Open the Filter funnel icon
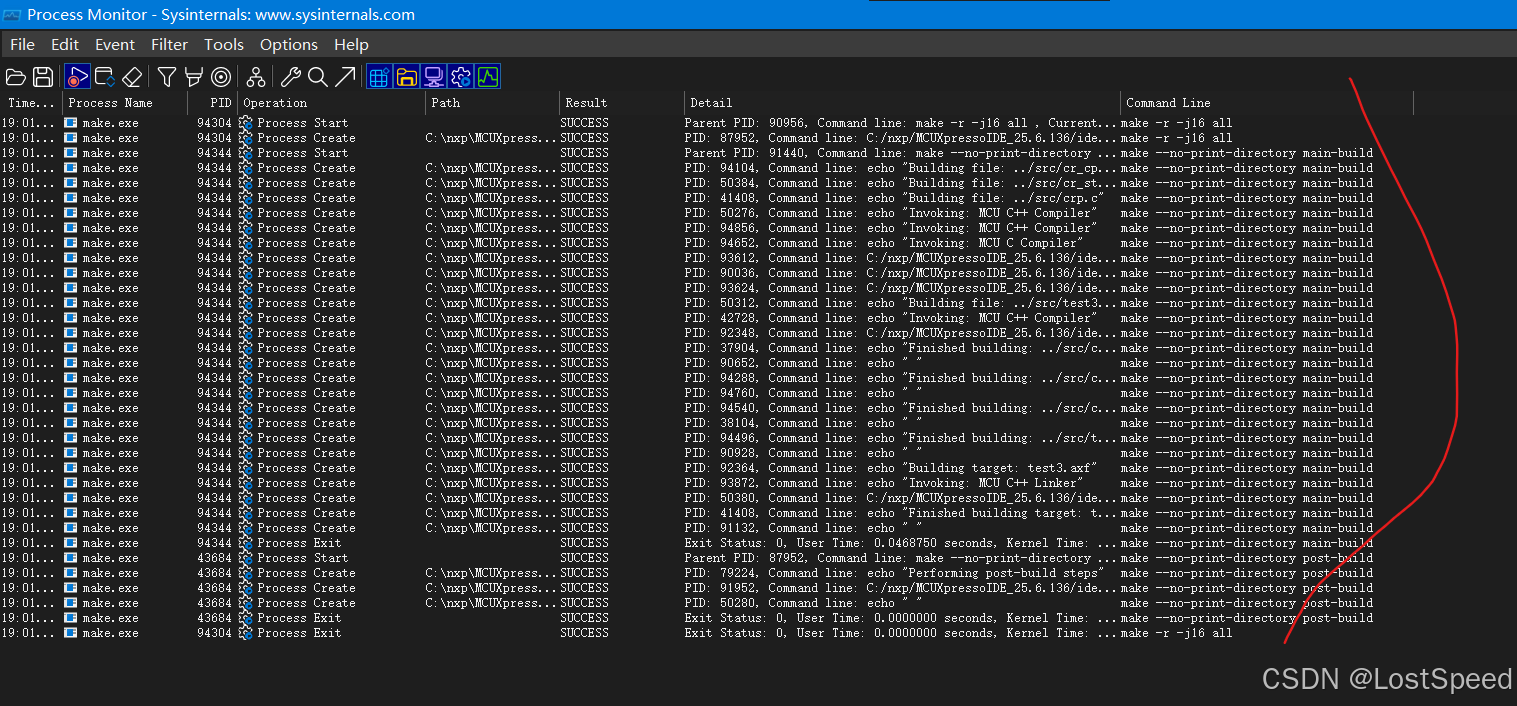 click(167, 77)
